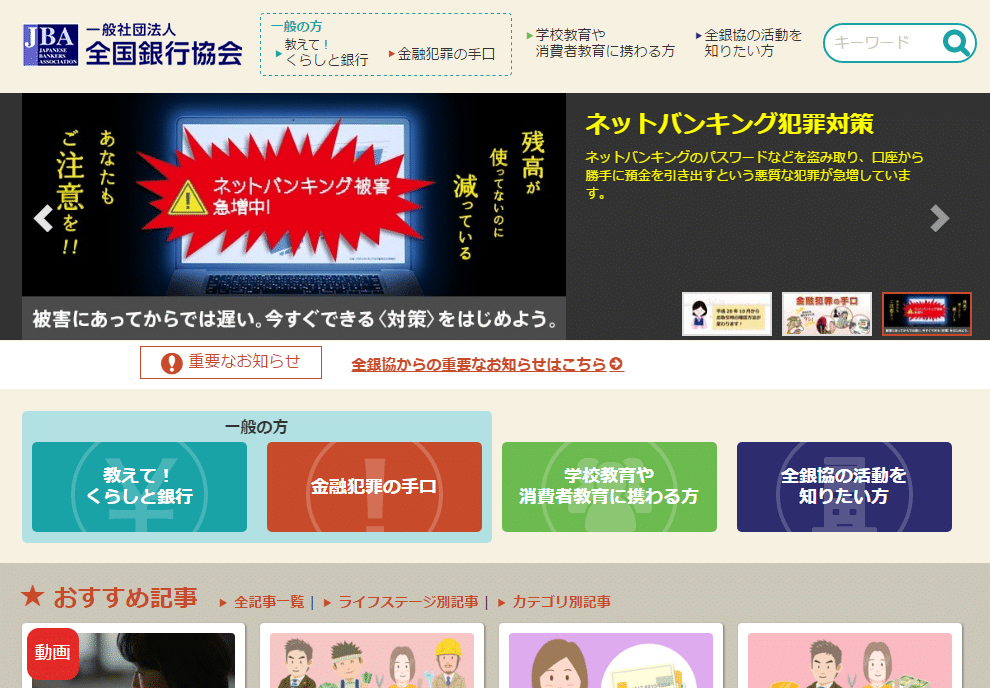Click the ネットバンキングのパスワード description text
This screenshot has height=688, width=990.
754,175
